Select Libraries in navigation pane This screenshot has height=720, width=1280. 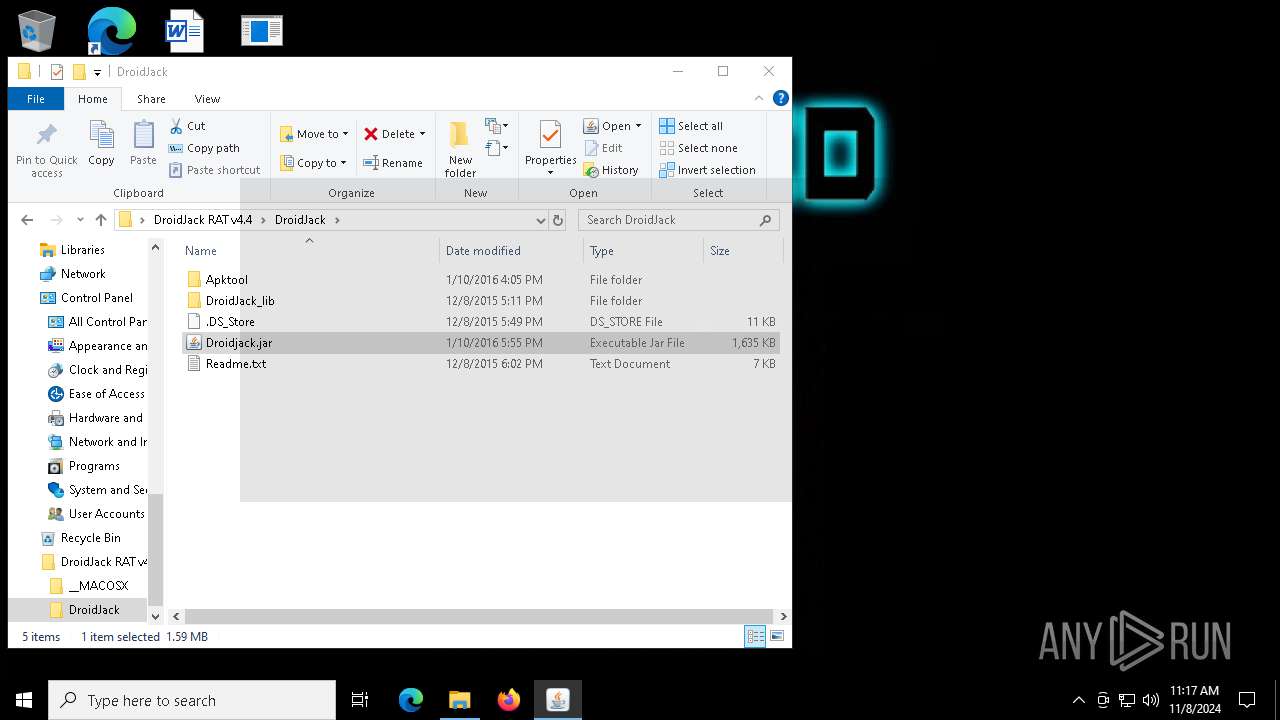coord(82,250)
